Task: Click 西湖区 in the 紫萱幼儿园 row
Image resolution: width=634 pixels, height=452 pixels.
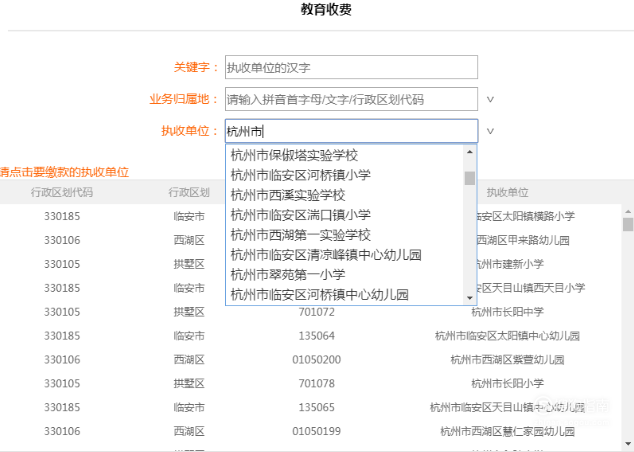Action: click(x=189, y=359)
